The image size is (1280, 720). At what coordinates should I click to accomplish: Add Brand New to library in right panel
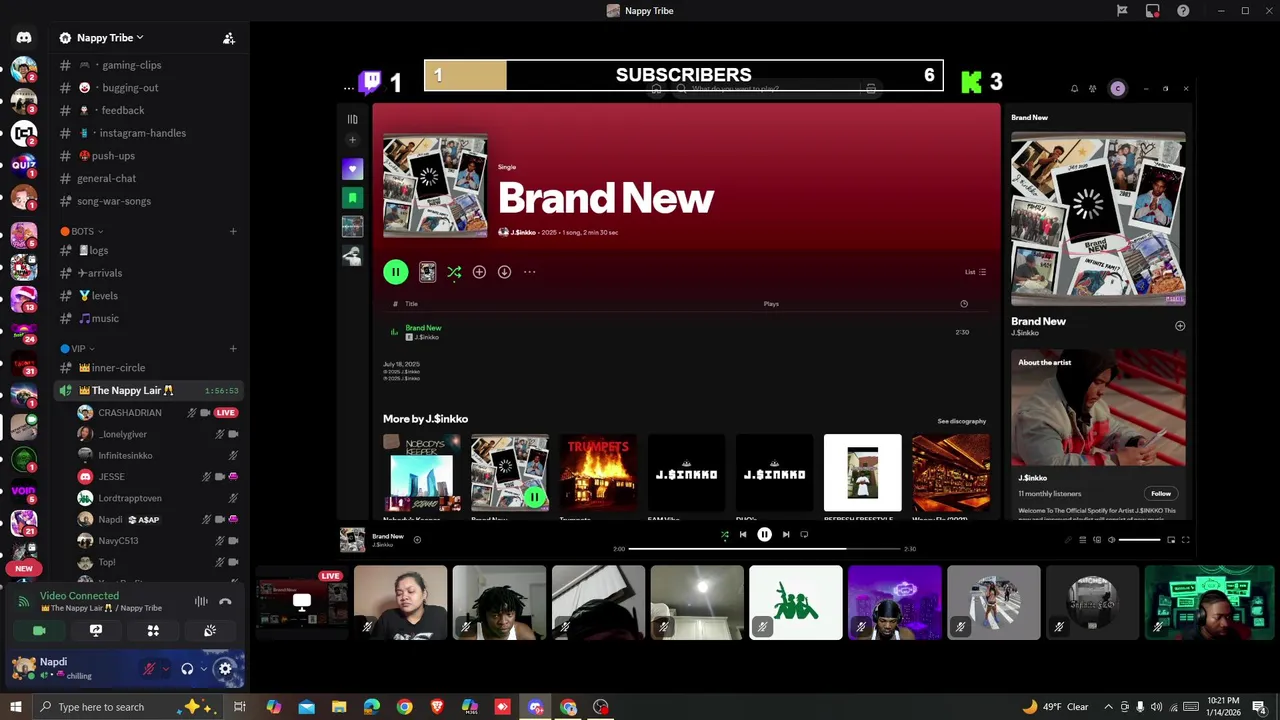pos(1180,326)
